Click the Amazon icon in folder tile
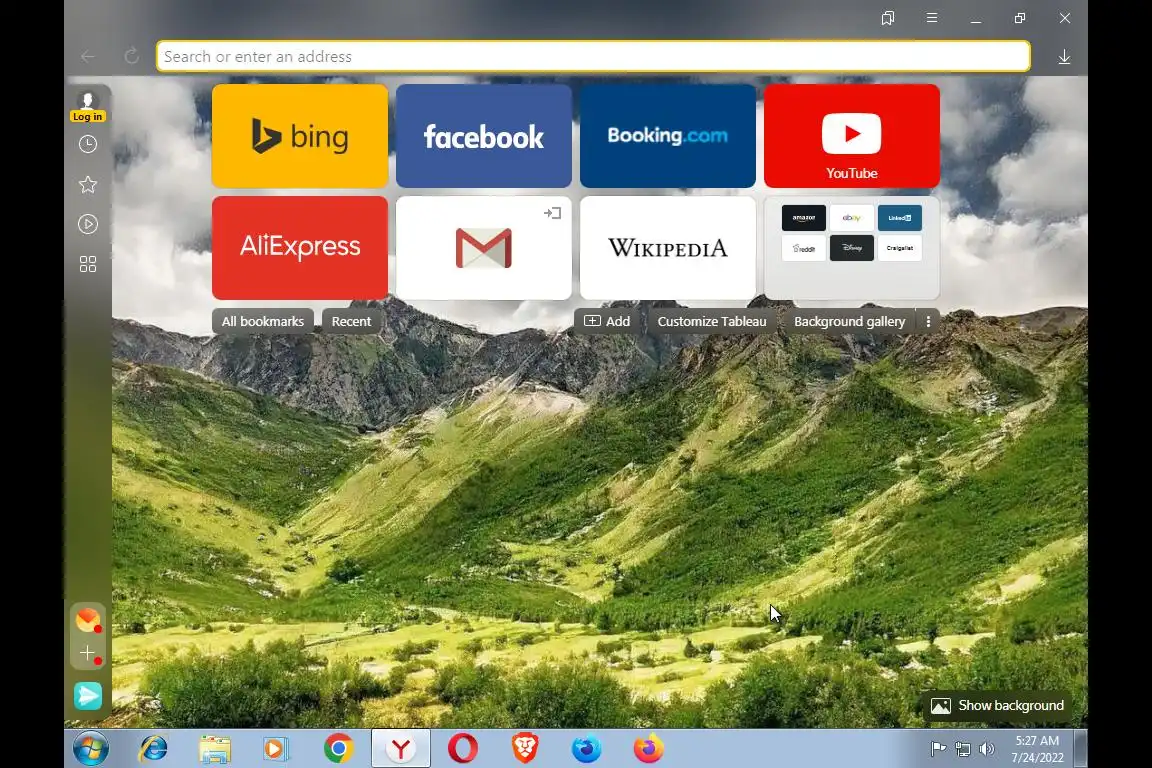Viewport: 1152px width, 768px height. pos(804,218)
